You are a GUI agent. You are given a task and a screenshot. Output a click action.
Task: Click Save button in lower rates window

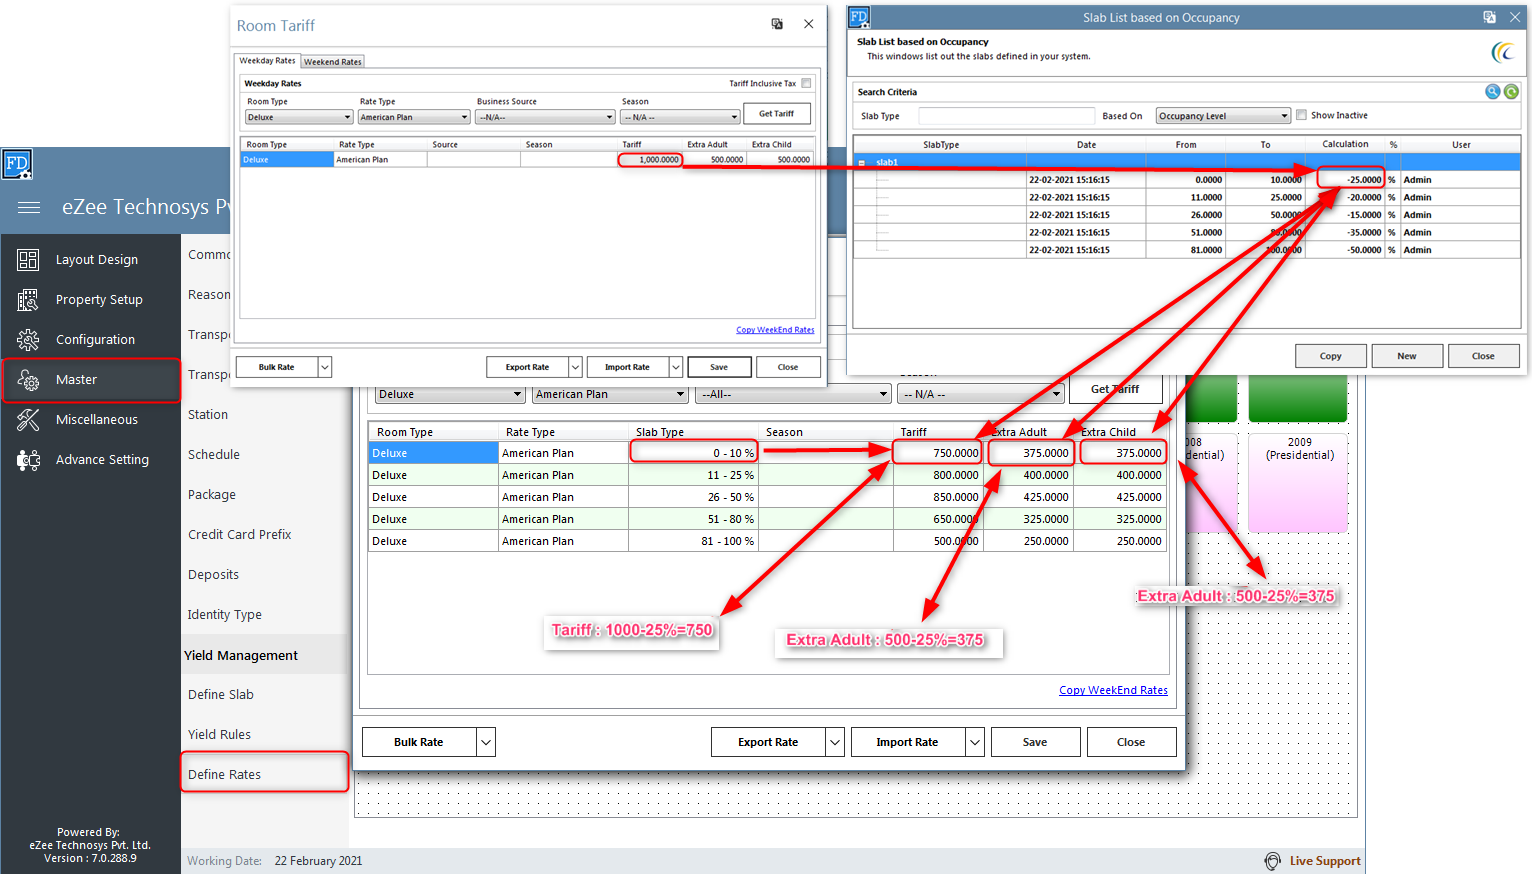click(x=1035, y=742)
